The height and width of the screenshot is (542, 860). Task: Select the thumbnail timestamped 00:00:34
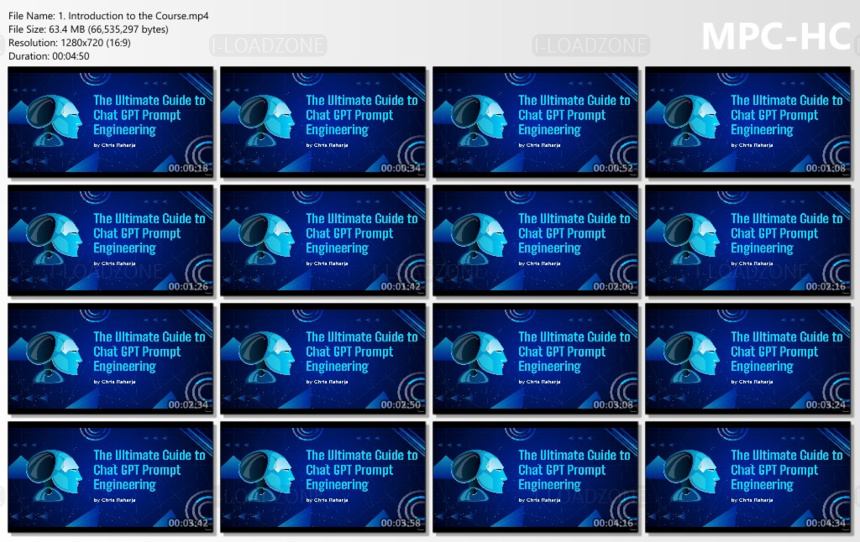323,122
